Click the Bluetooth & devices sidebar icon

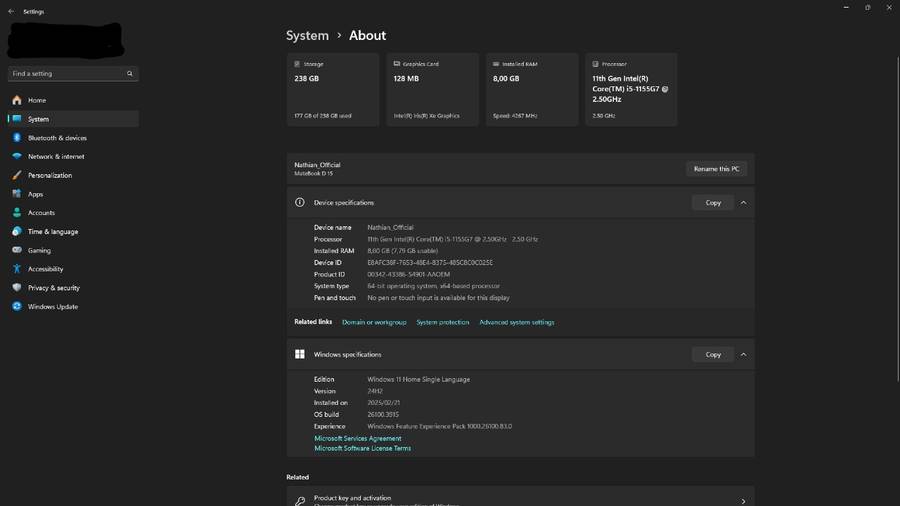[17, 138]
